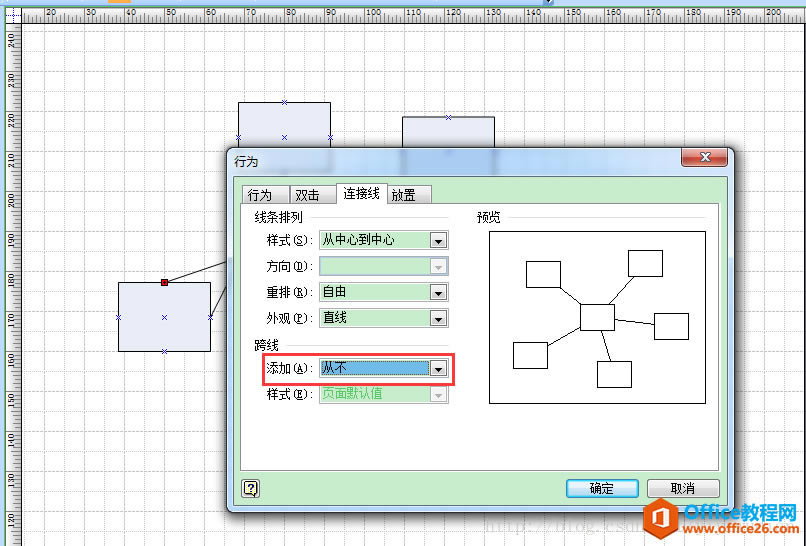Close the 行为 dialog with X
Viewport: 806px width, 546px height.
pos(704,157)
